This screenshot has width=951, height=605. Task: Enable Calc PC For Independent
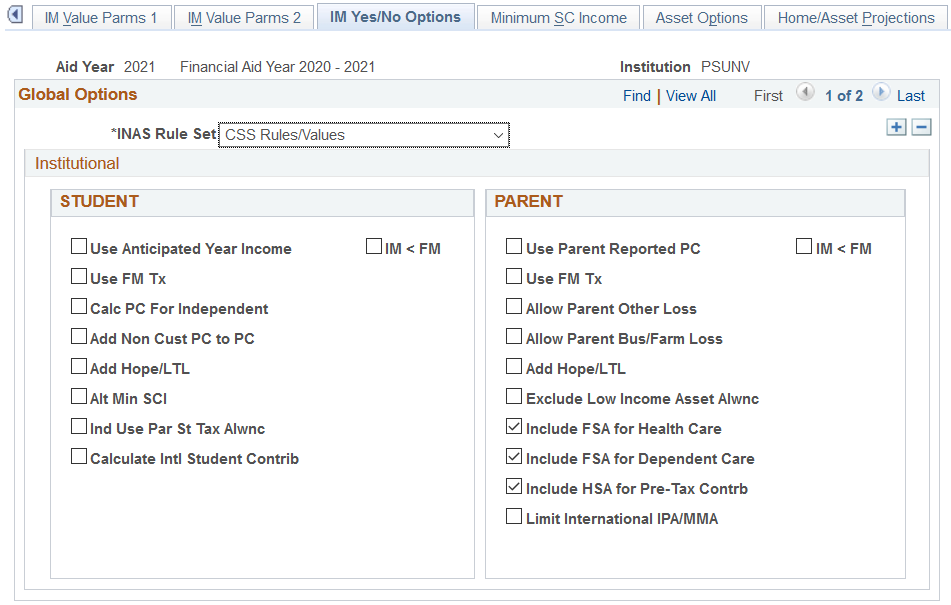point(79,306)
